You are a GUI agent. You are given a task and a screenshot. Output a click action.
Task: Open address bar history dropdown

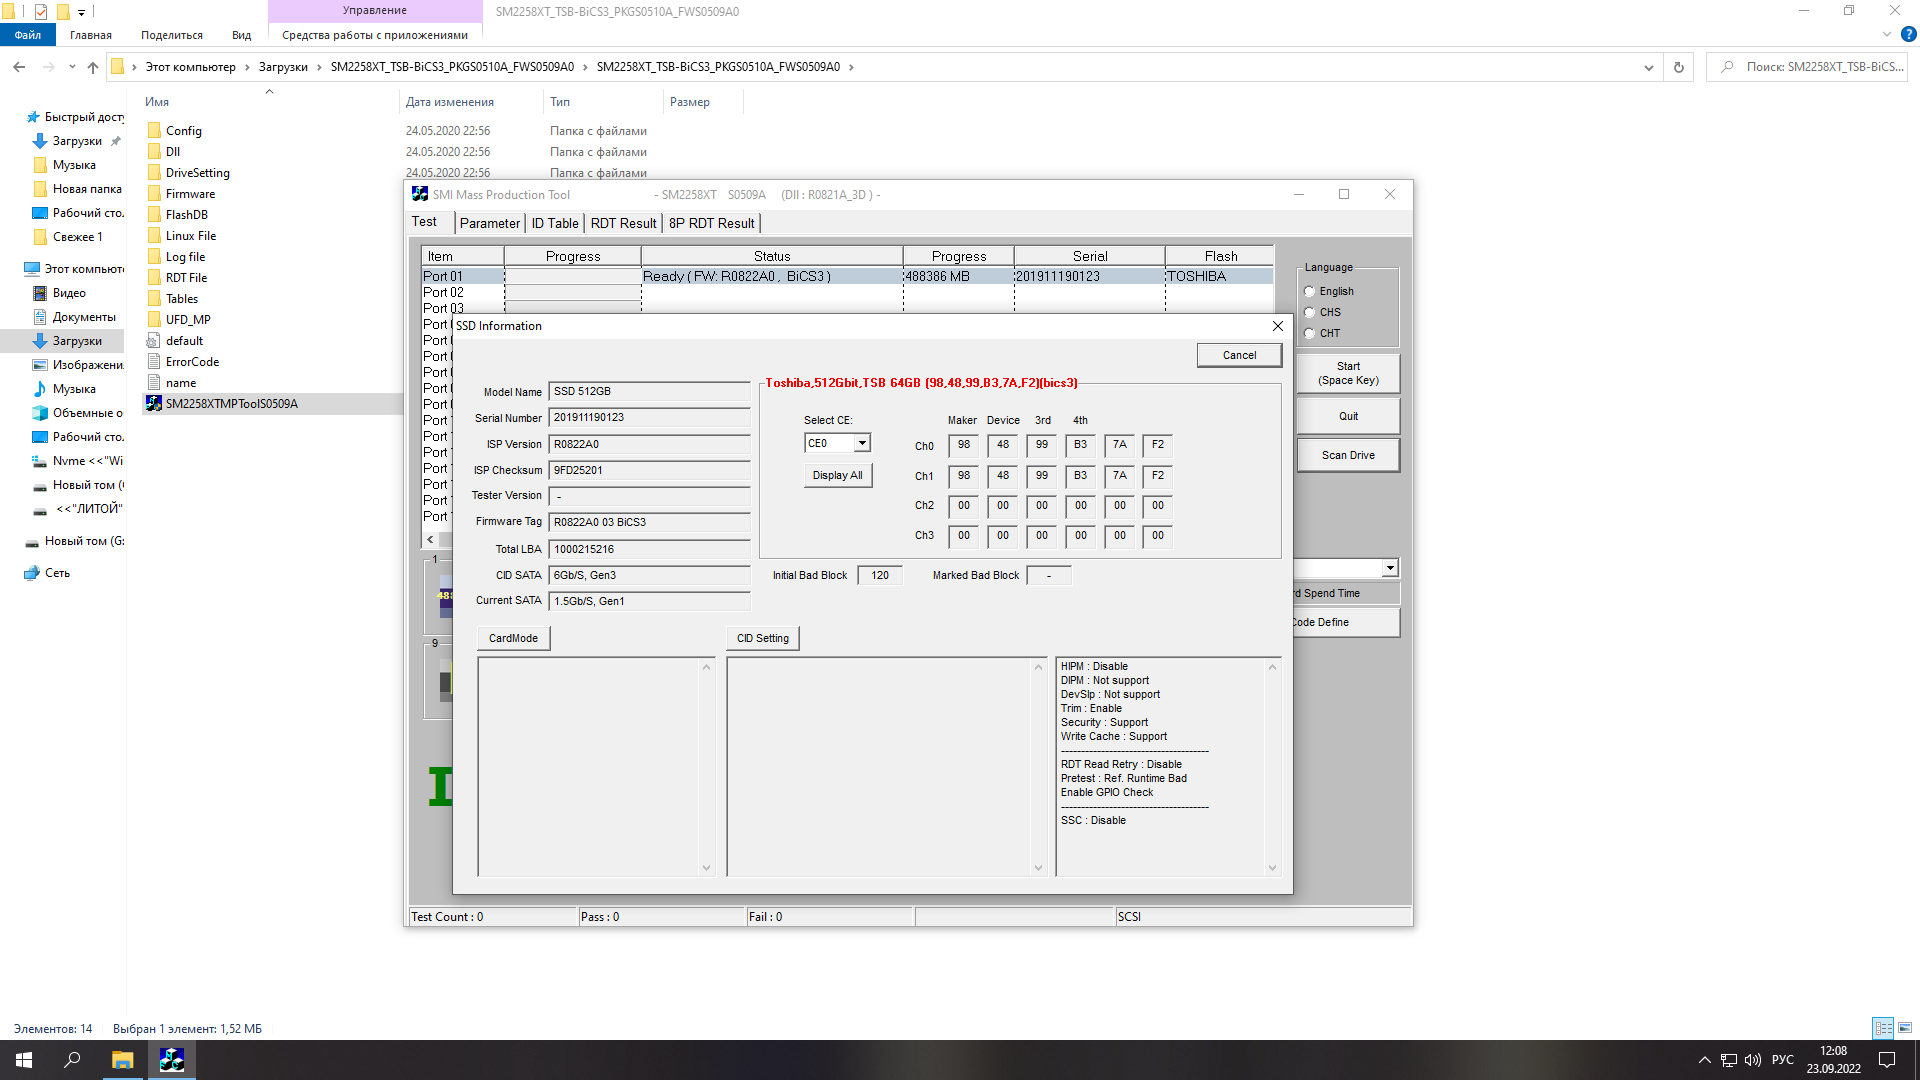(x=1648, y=67)
